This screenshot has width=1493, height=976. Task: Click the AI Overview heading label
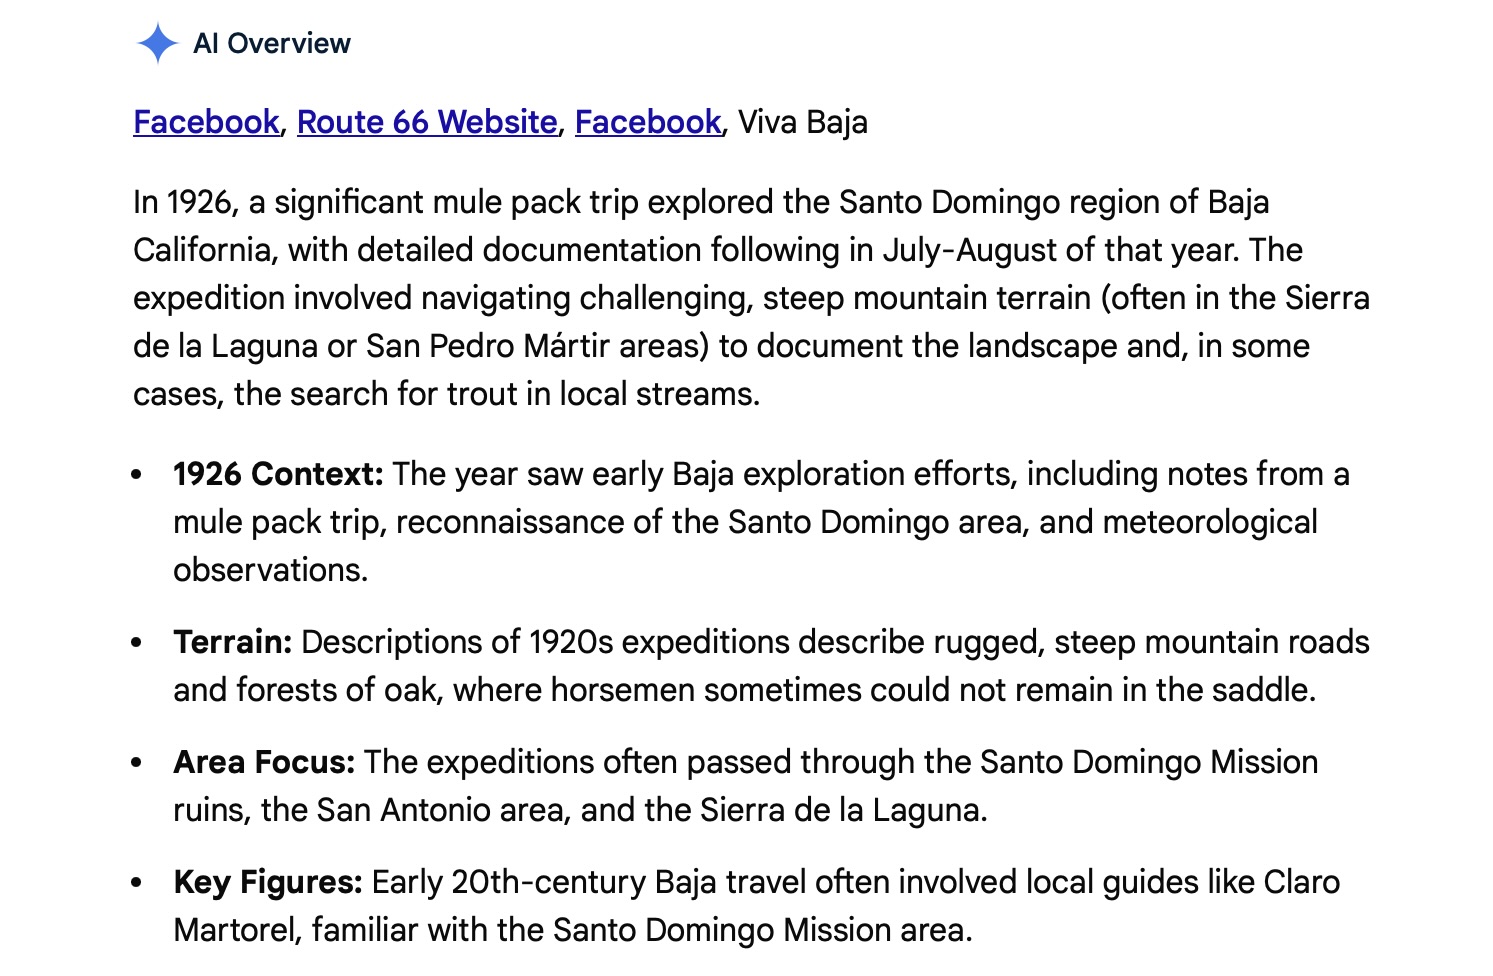[x=272, y=44]
